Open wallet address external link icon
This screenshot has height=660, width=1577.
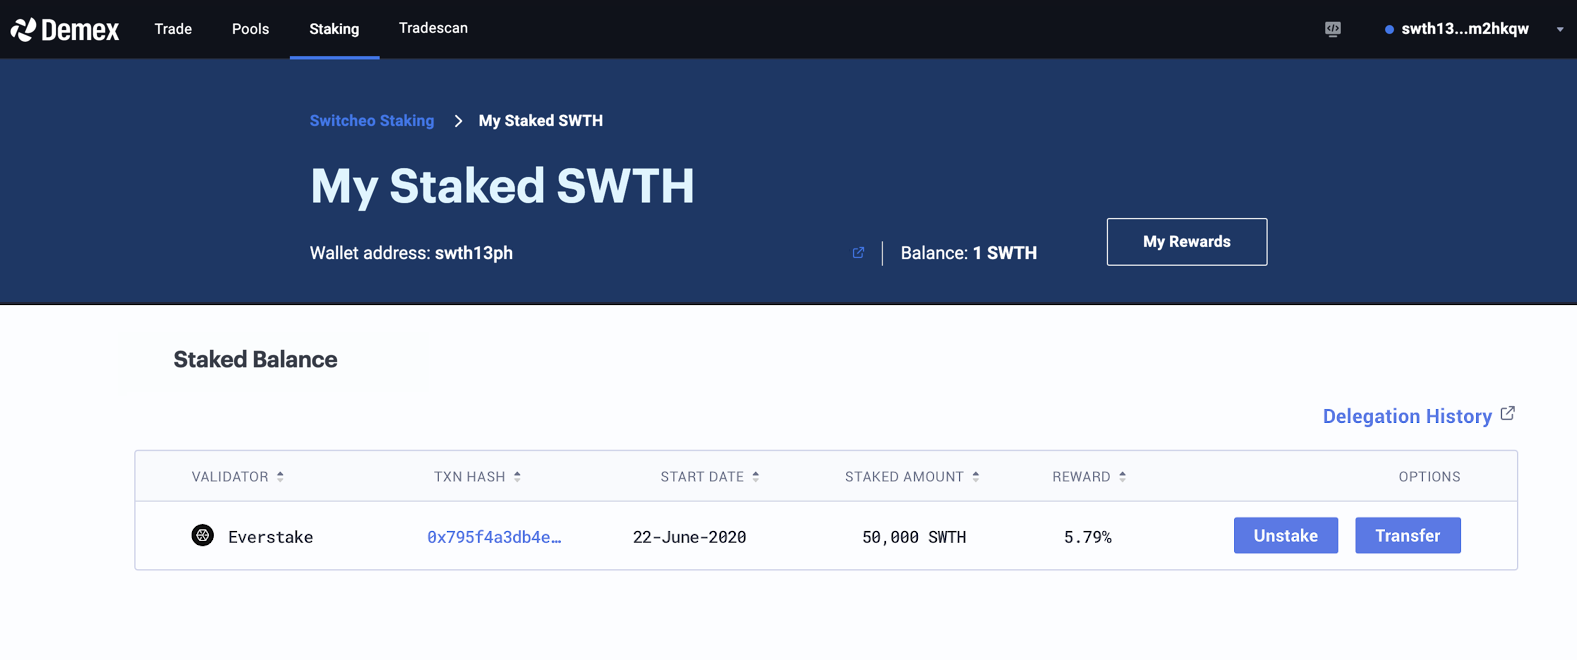[858, 253]
